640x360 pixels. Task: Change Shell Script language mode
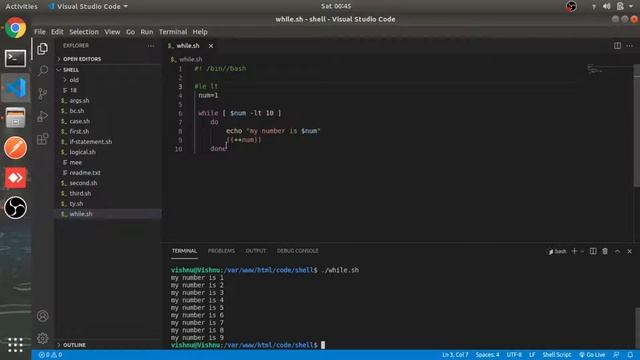pos(556,355)
